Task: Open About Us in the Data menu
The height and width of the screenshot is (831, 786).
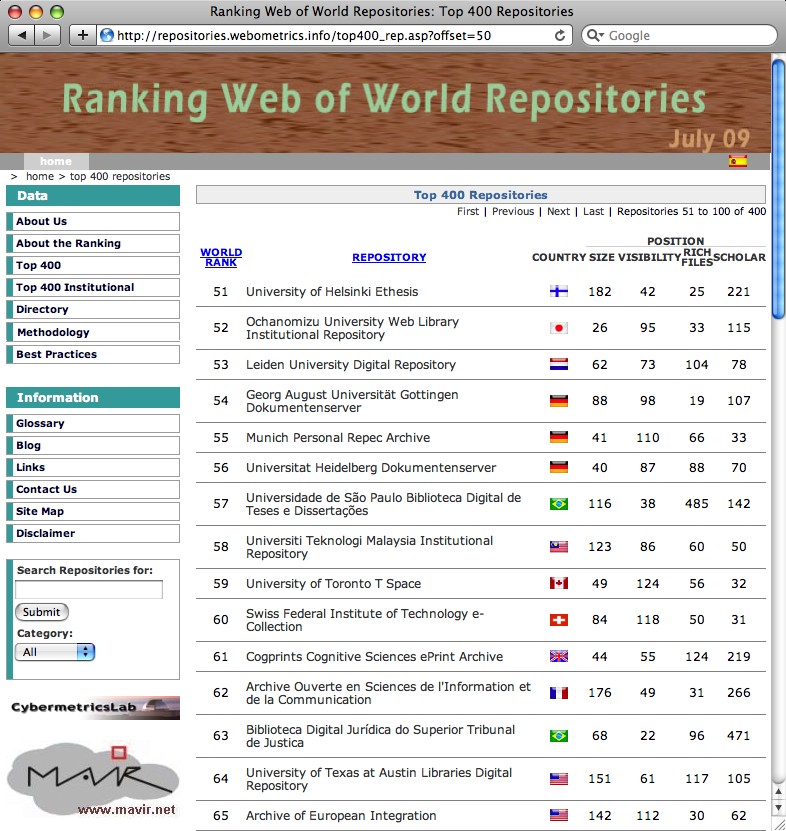Action: click(93, 222)
